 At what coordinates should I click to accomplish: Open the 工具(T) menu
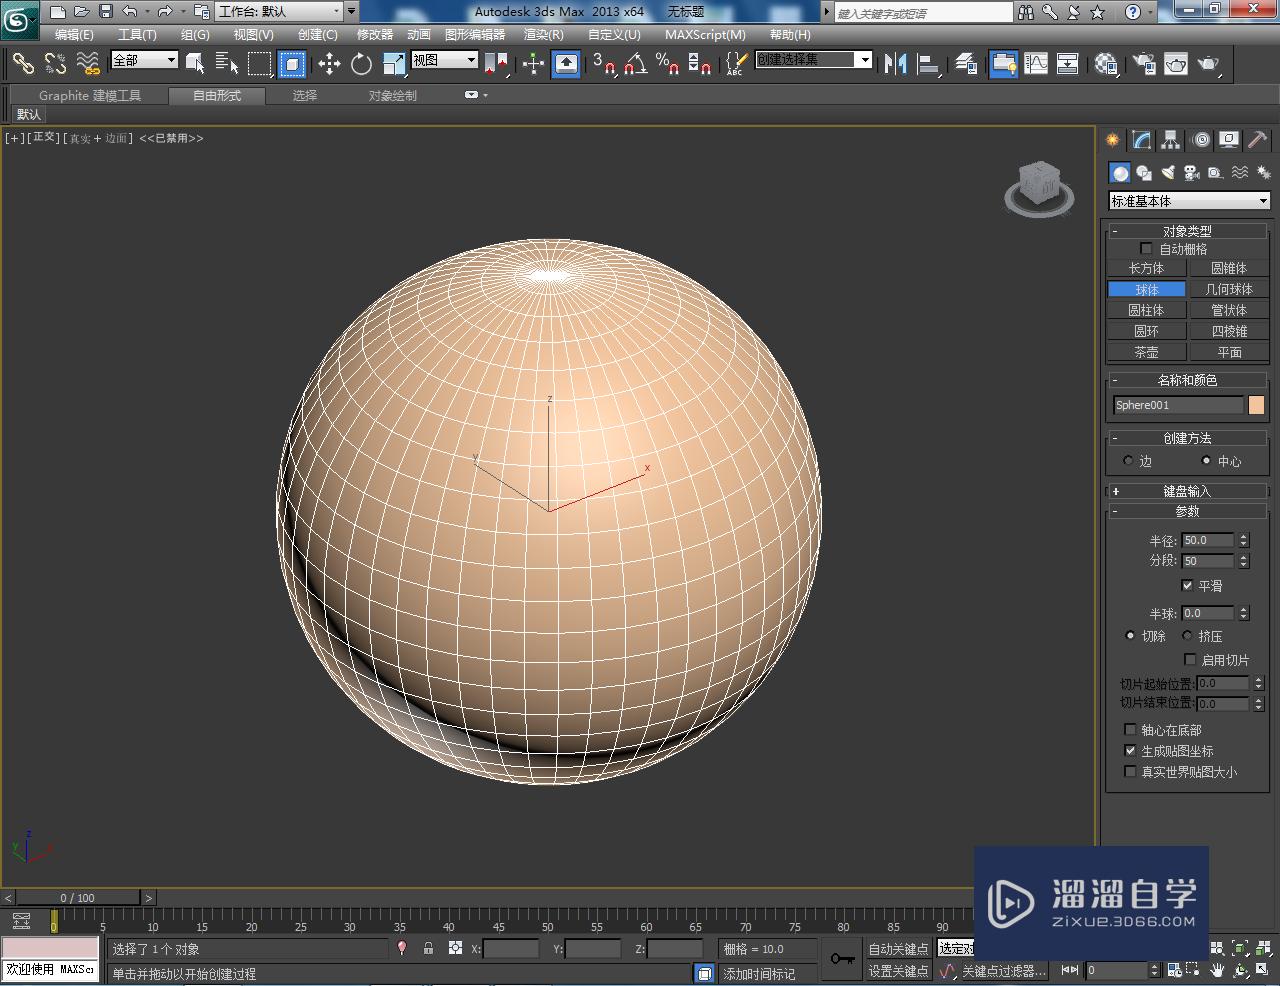(x=137, y=34)
